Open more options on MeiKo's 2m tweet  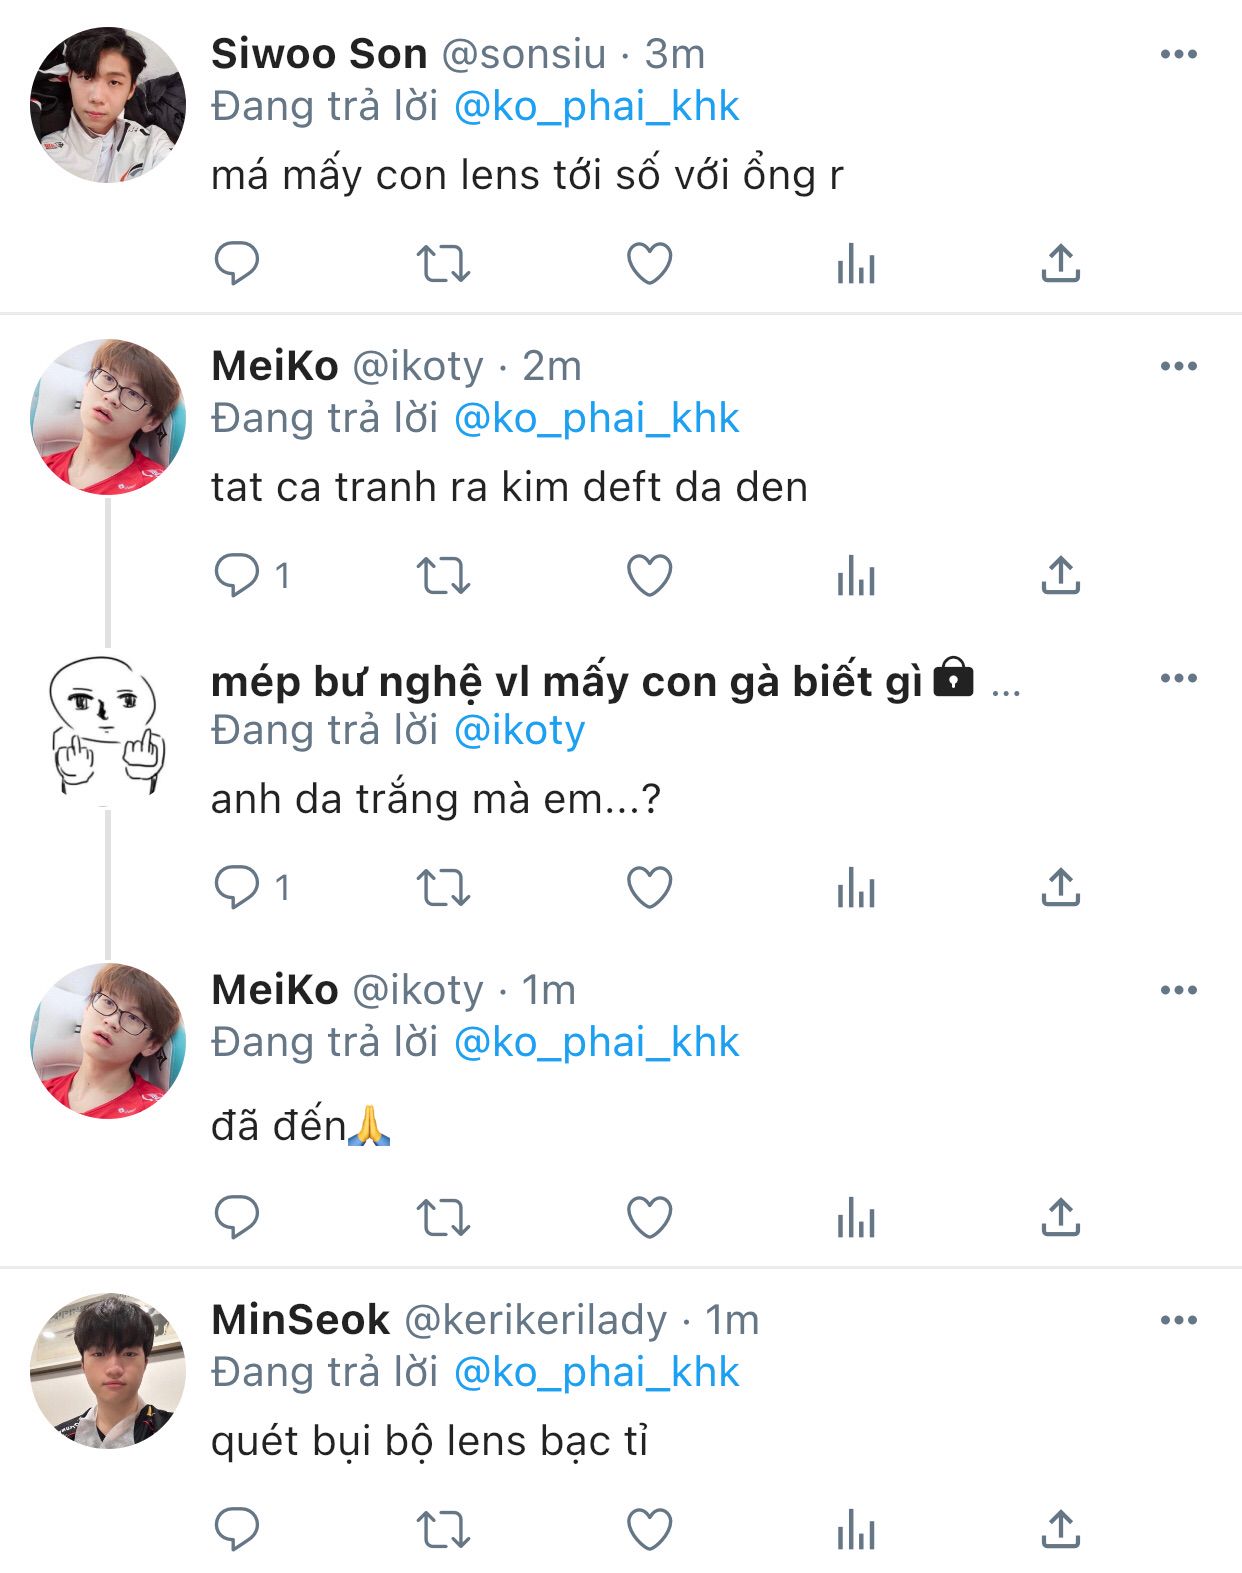pos(1178,366)
